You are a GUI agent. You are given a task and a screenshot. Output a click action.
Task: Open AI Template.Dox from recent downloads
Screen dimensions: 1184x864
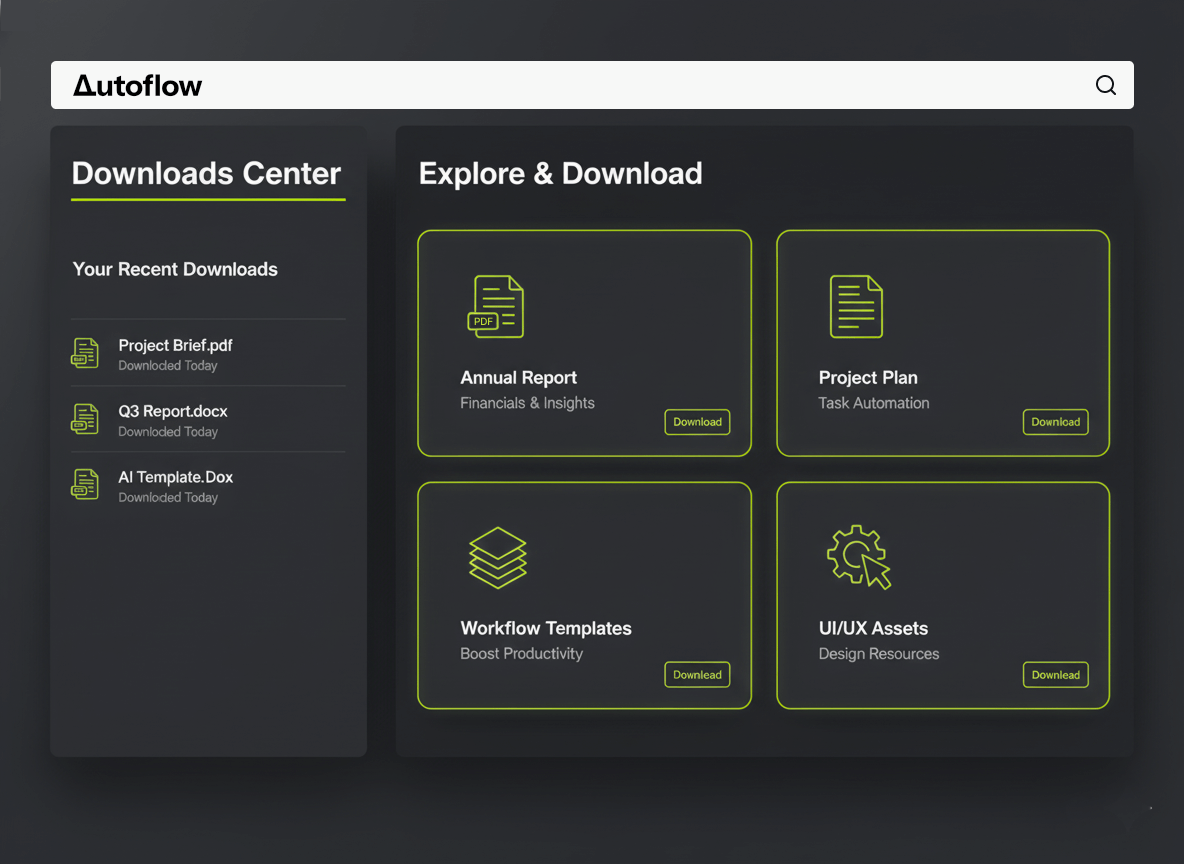coord(176,478)
